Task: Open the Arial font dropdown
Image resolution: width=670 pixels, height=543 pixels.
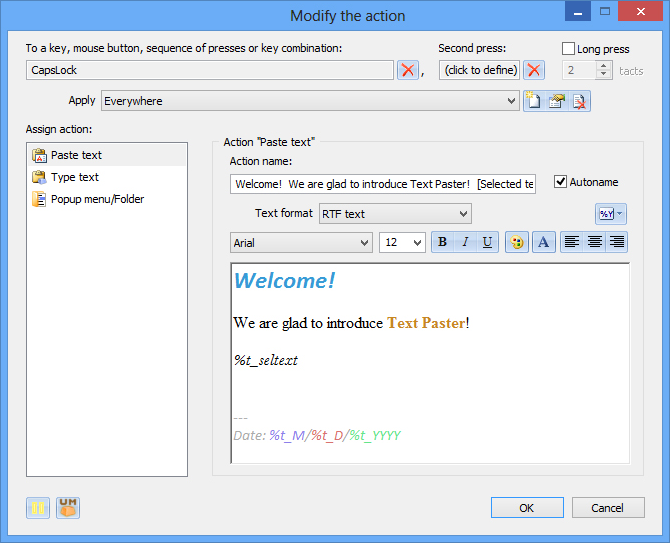Action: (x=301, y=243)
